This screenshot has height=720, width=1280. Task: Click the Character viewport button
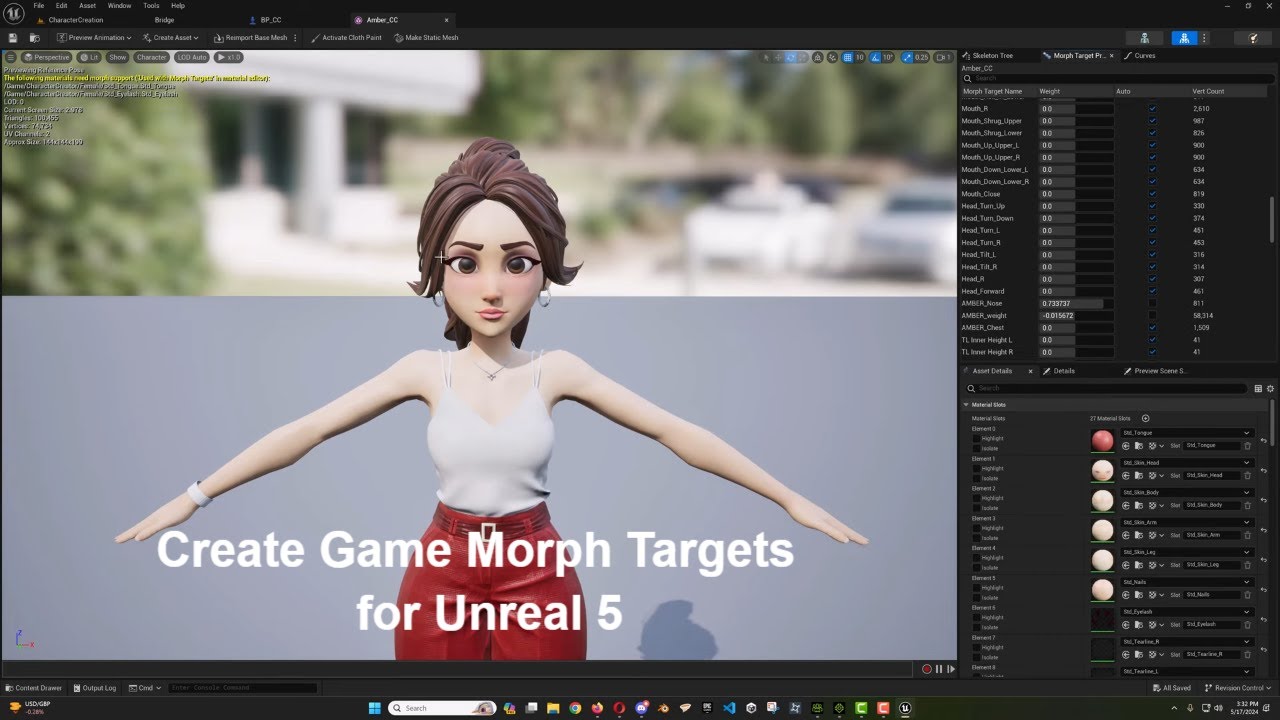point(151,57)
